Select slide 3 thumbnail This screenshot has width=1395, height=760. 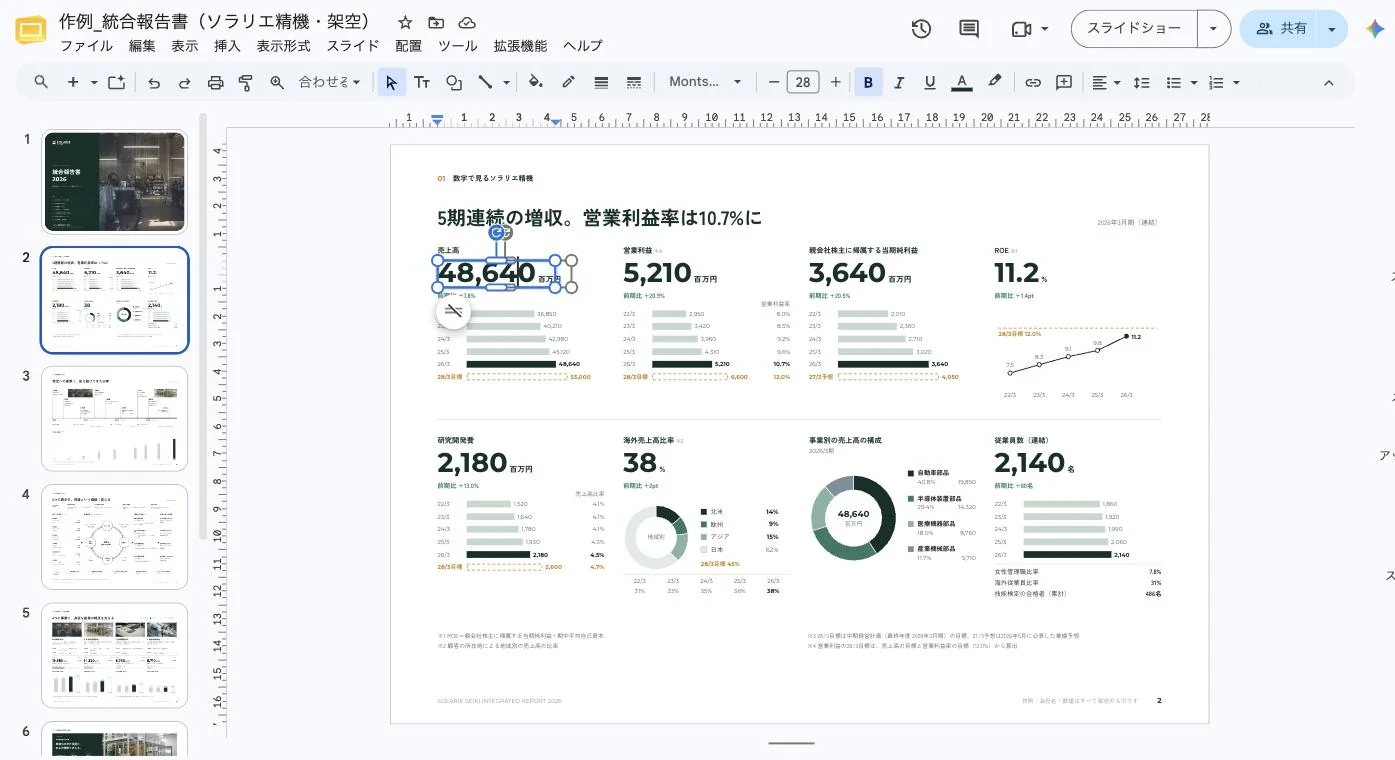tap(114, 418)
